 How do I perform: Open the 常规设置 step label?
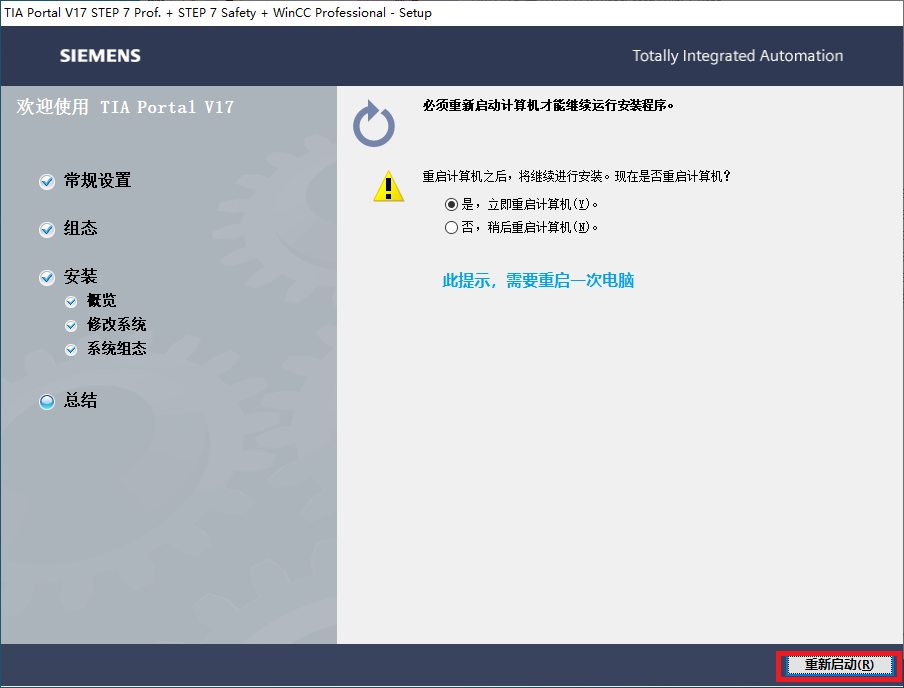[x=98, y=181]
